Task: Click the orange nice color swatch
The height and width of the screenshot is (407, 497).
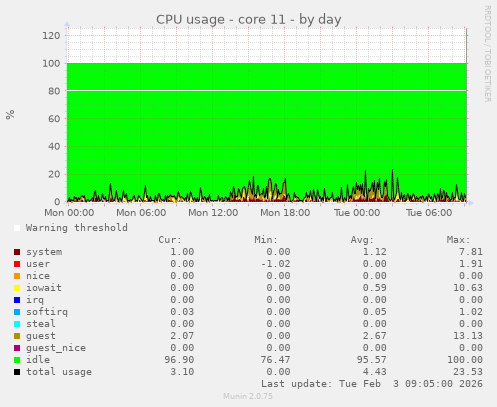Action: [x=17, y=276]
